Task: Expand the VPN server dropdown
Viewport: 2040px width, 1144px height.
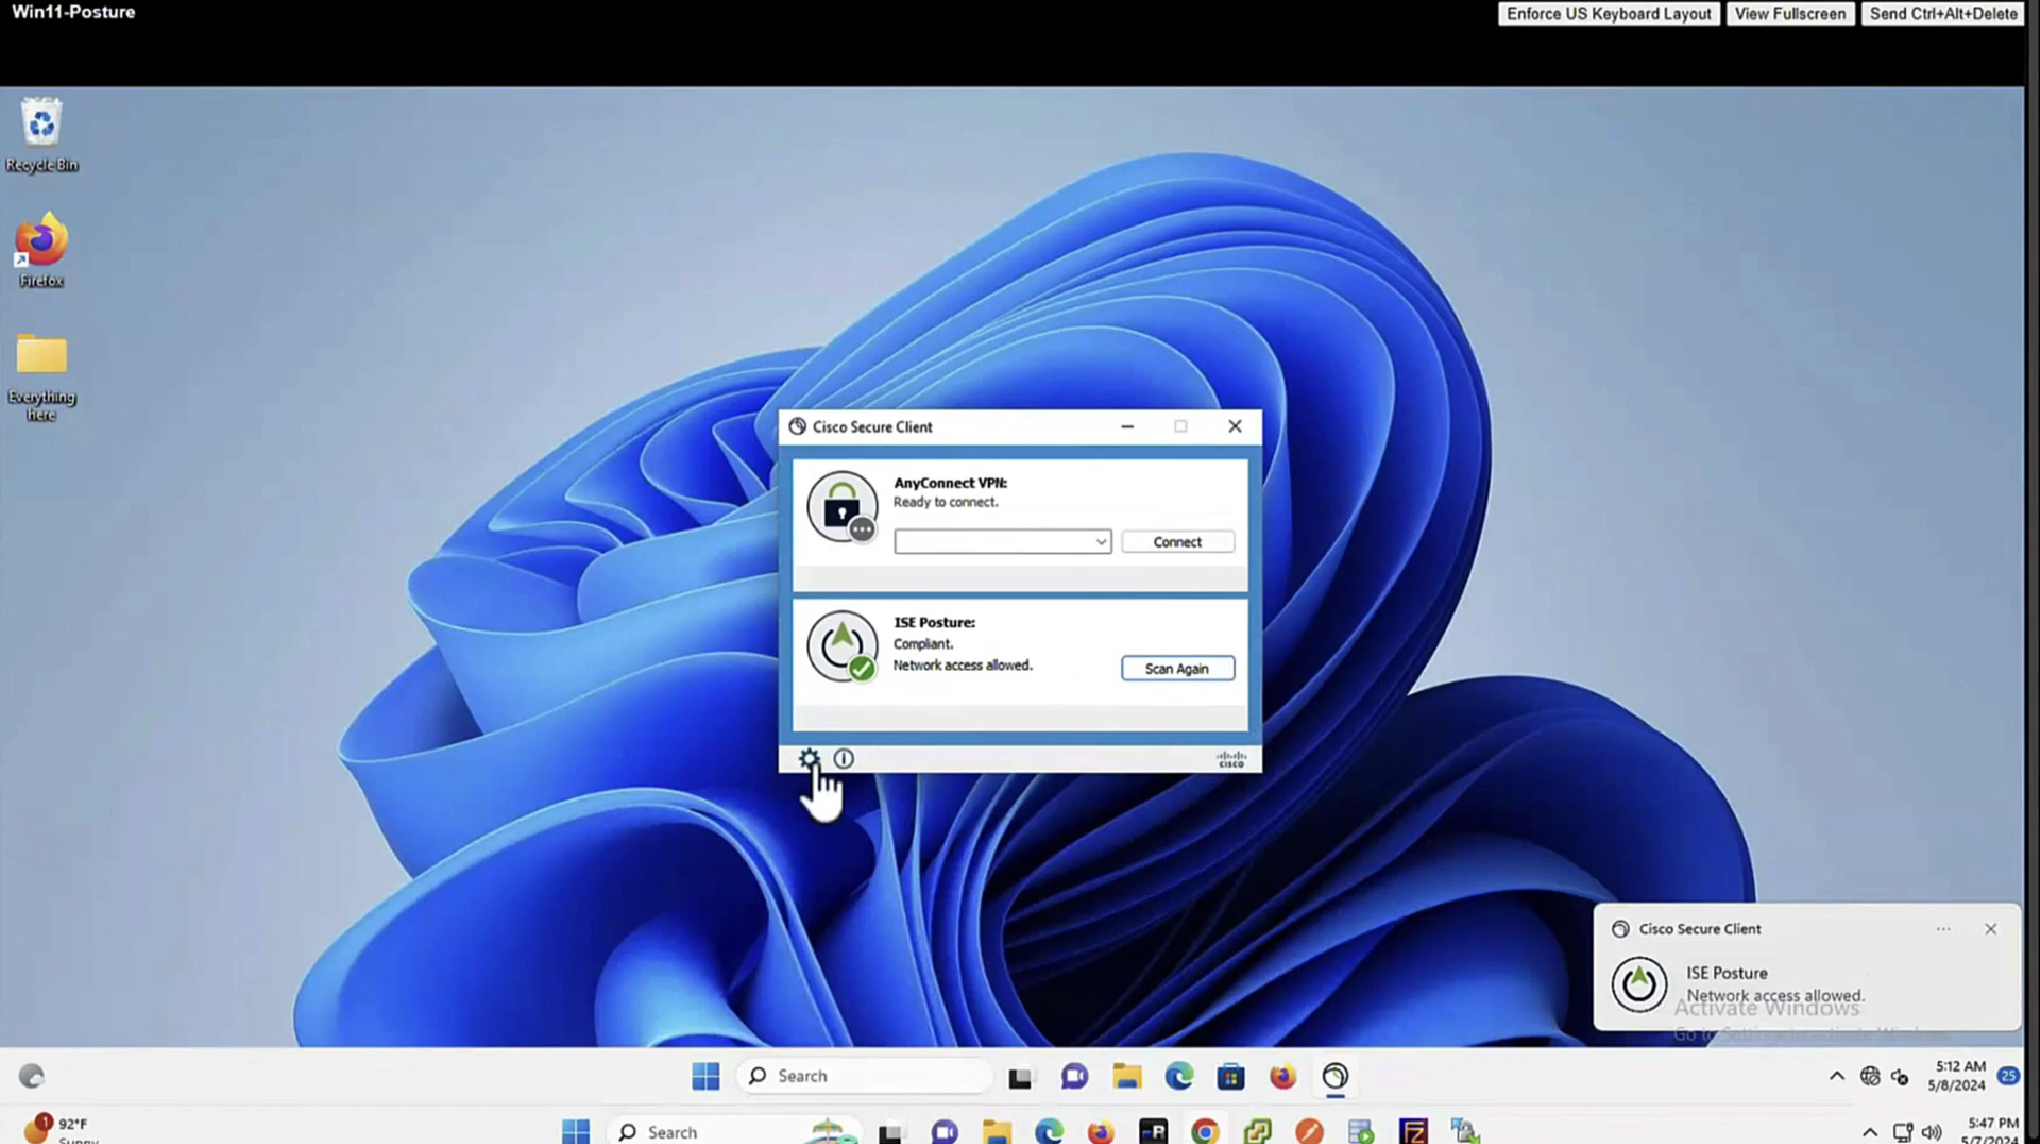Action: pos(1100,542)
